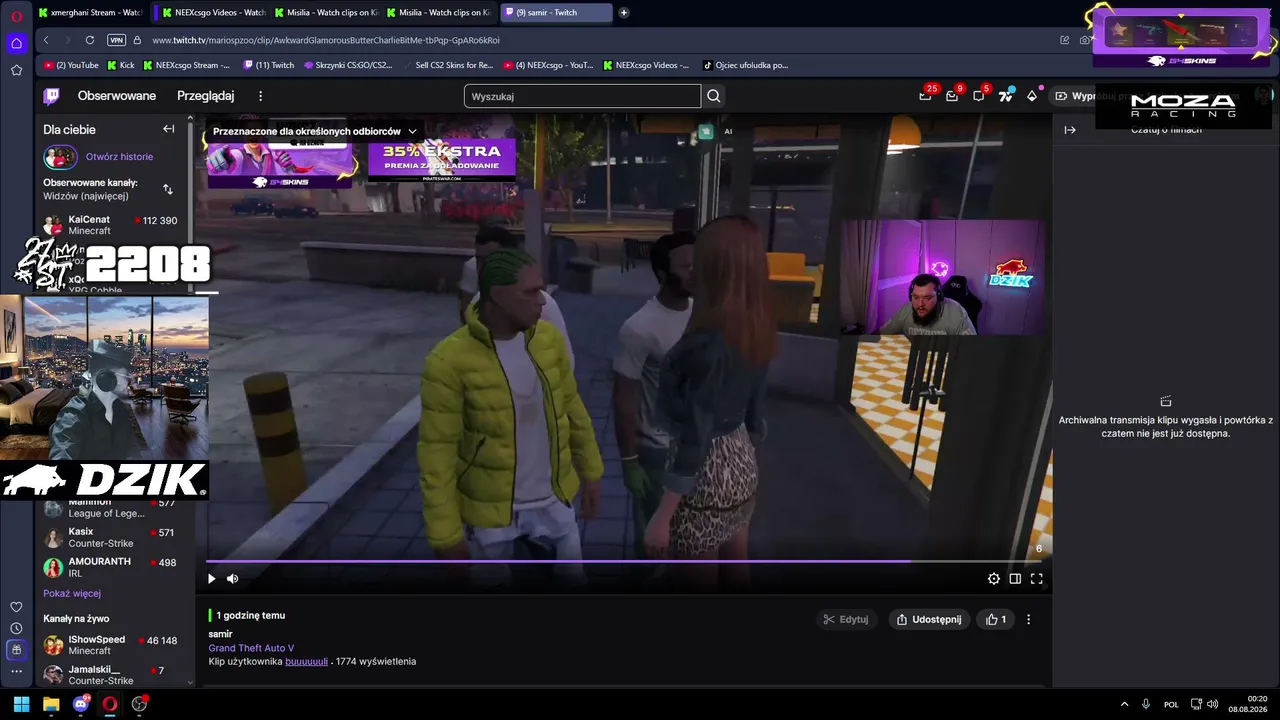This screenshot has width=1280, height=720.
Task: Open Windows Start menu
Action: click(x=21, y=704)
